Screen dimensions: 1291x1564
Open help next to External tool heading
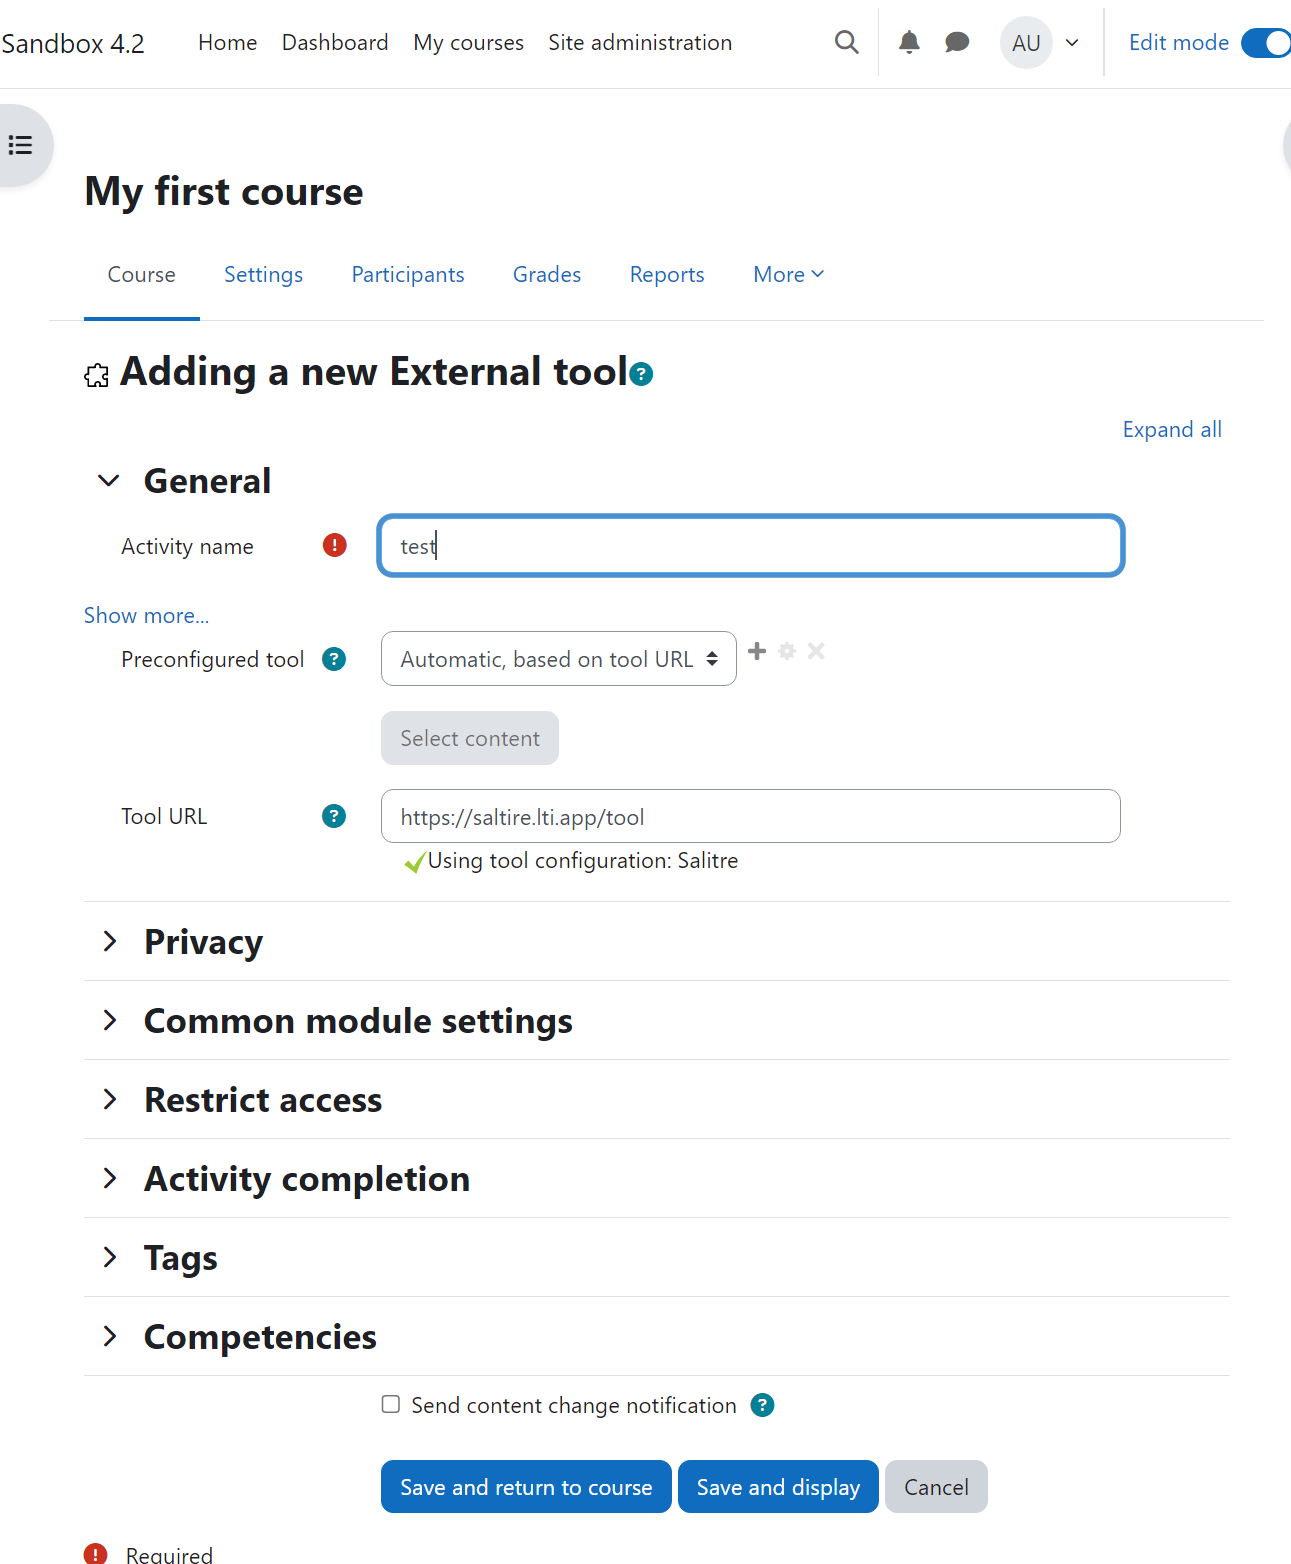[642, 374]
